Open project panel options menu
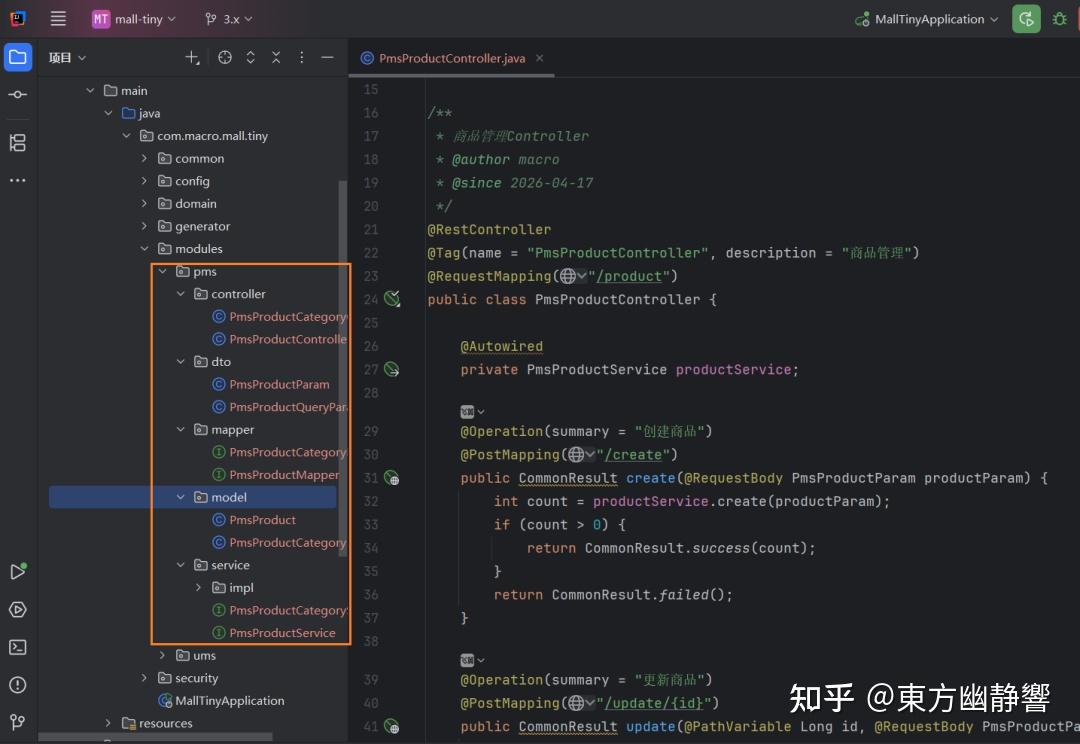 click(302, 58)
